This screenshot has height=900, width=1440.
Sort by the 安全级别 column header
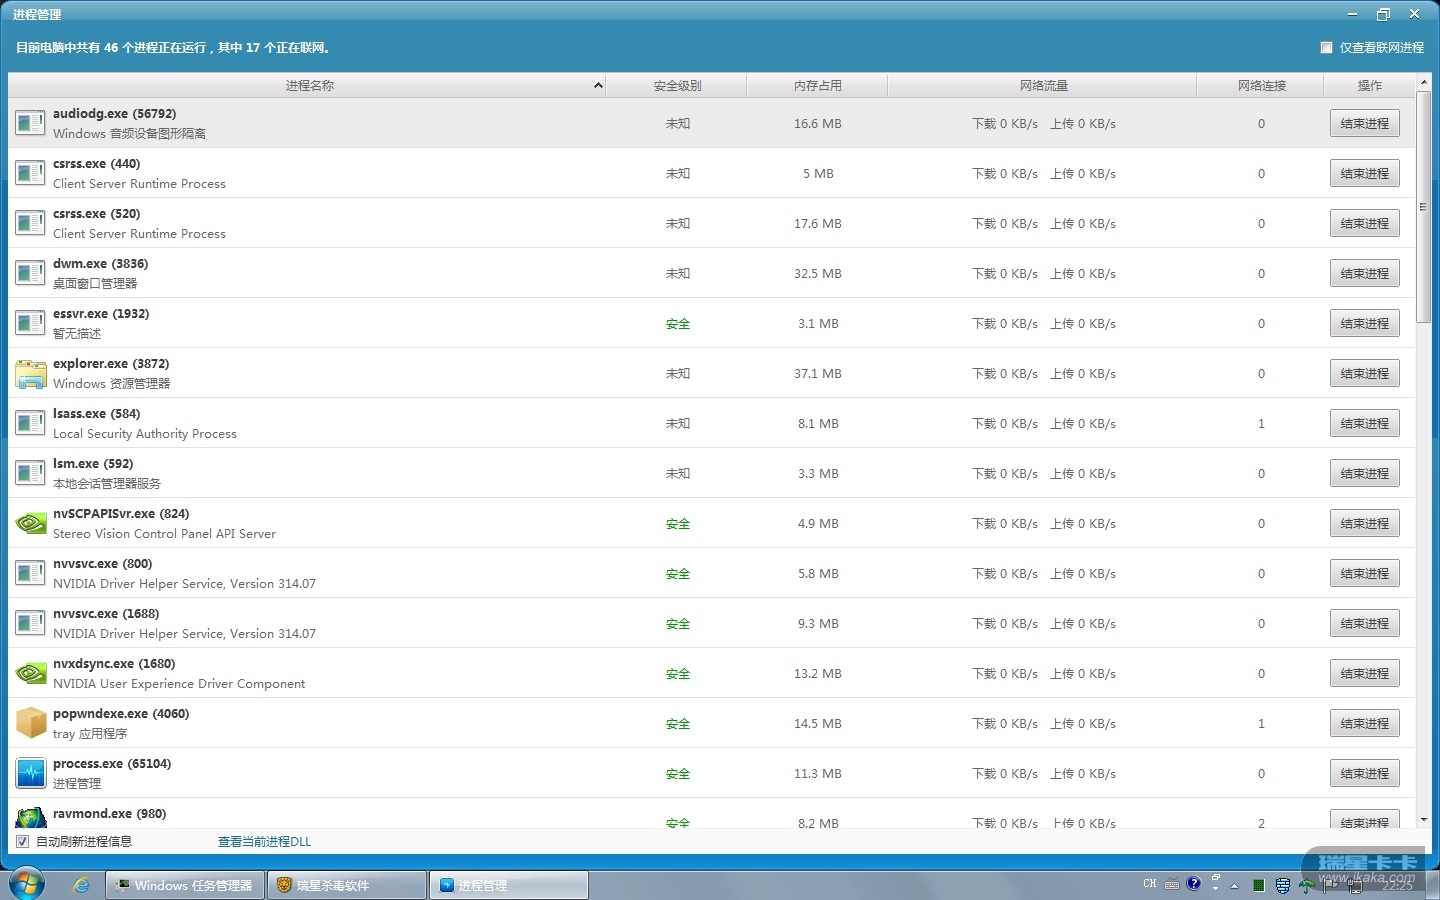(x=677, y=86)
